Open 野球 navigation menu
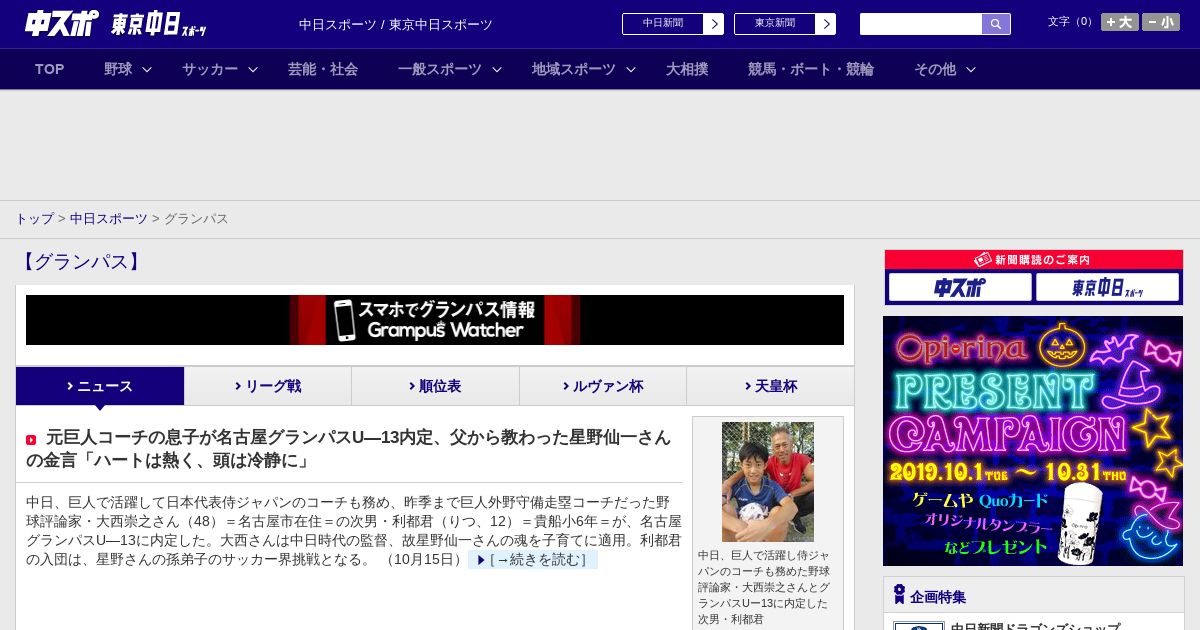This screenshot has width=1200, height=630. pyautogui.click(x=118, y=69)
